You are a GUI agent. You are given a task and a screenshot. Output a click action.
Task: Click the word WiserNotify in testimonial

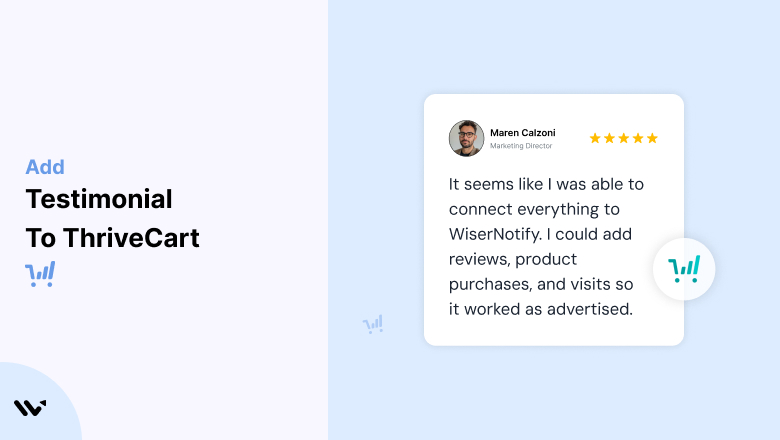(x=494, y=234)
